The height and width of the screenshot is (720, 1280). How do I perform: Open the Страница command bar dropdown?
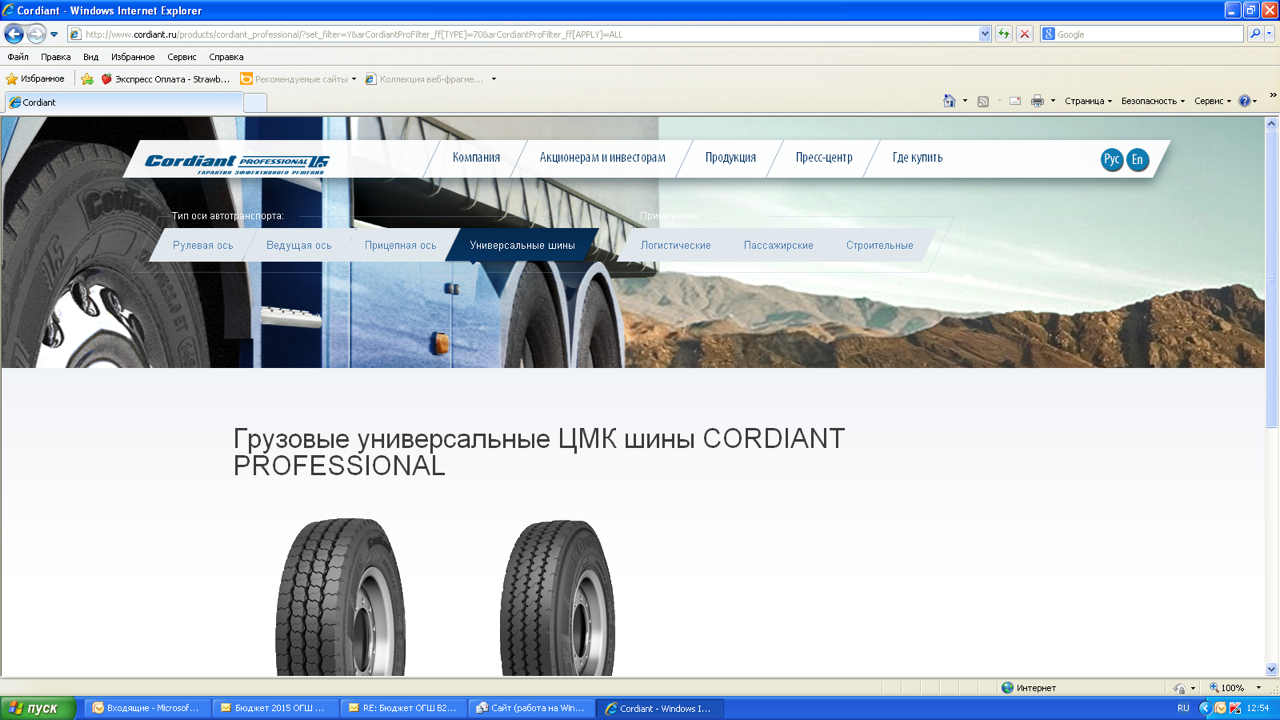(1088, 101)
